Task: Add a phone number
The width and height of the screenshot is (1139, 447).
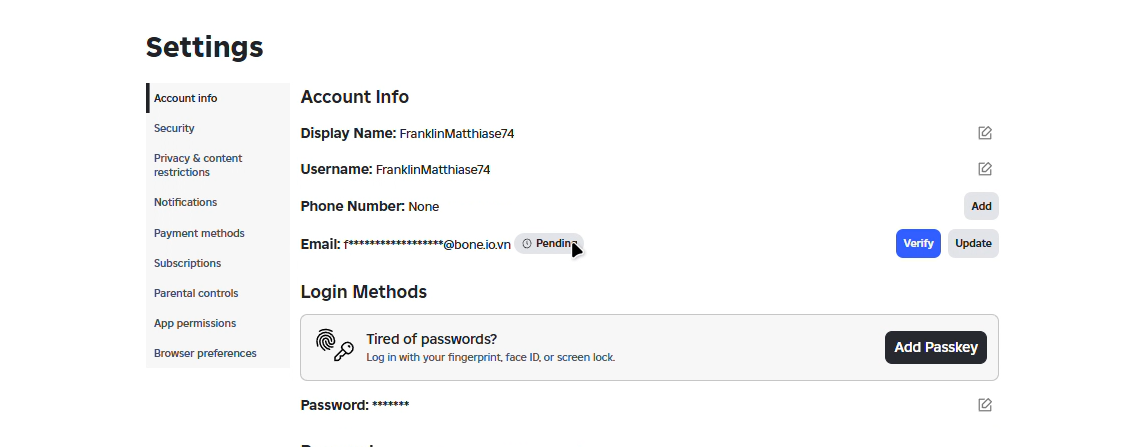Action: pos(981,206)
